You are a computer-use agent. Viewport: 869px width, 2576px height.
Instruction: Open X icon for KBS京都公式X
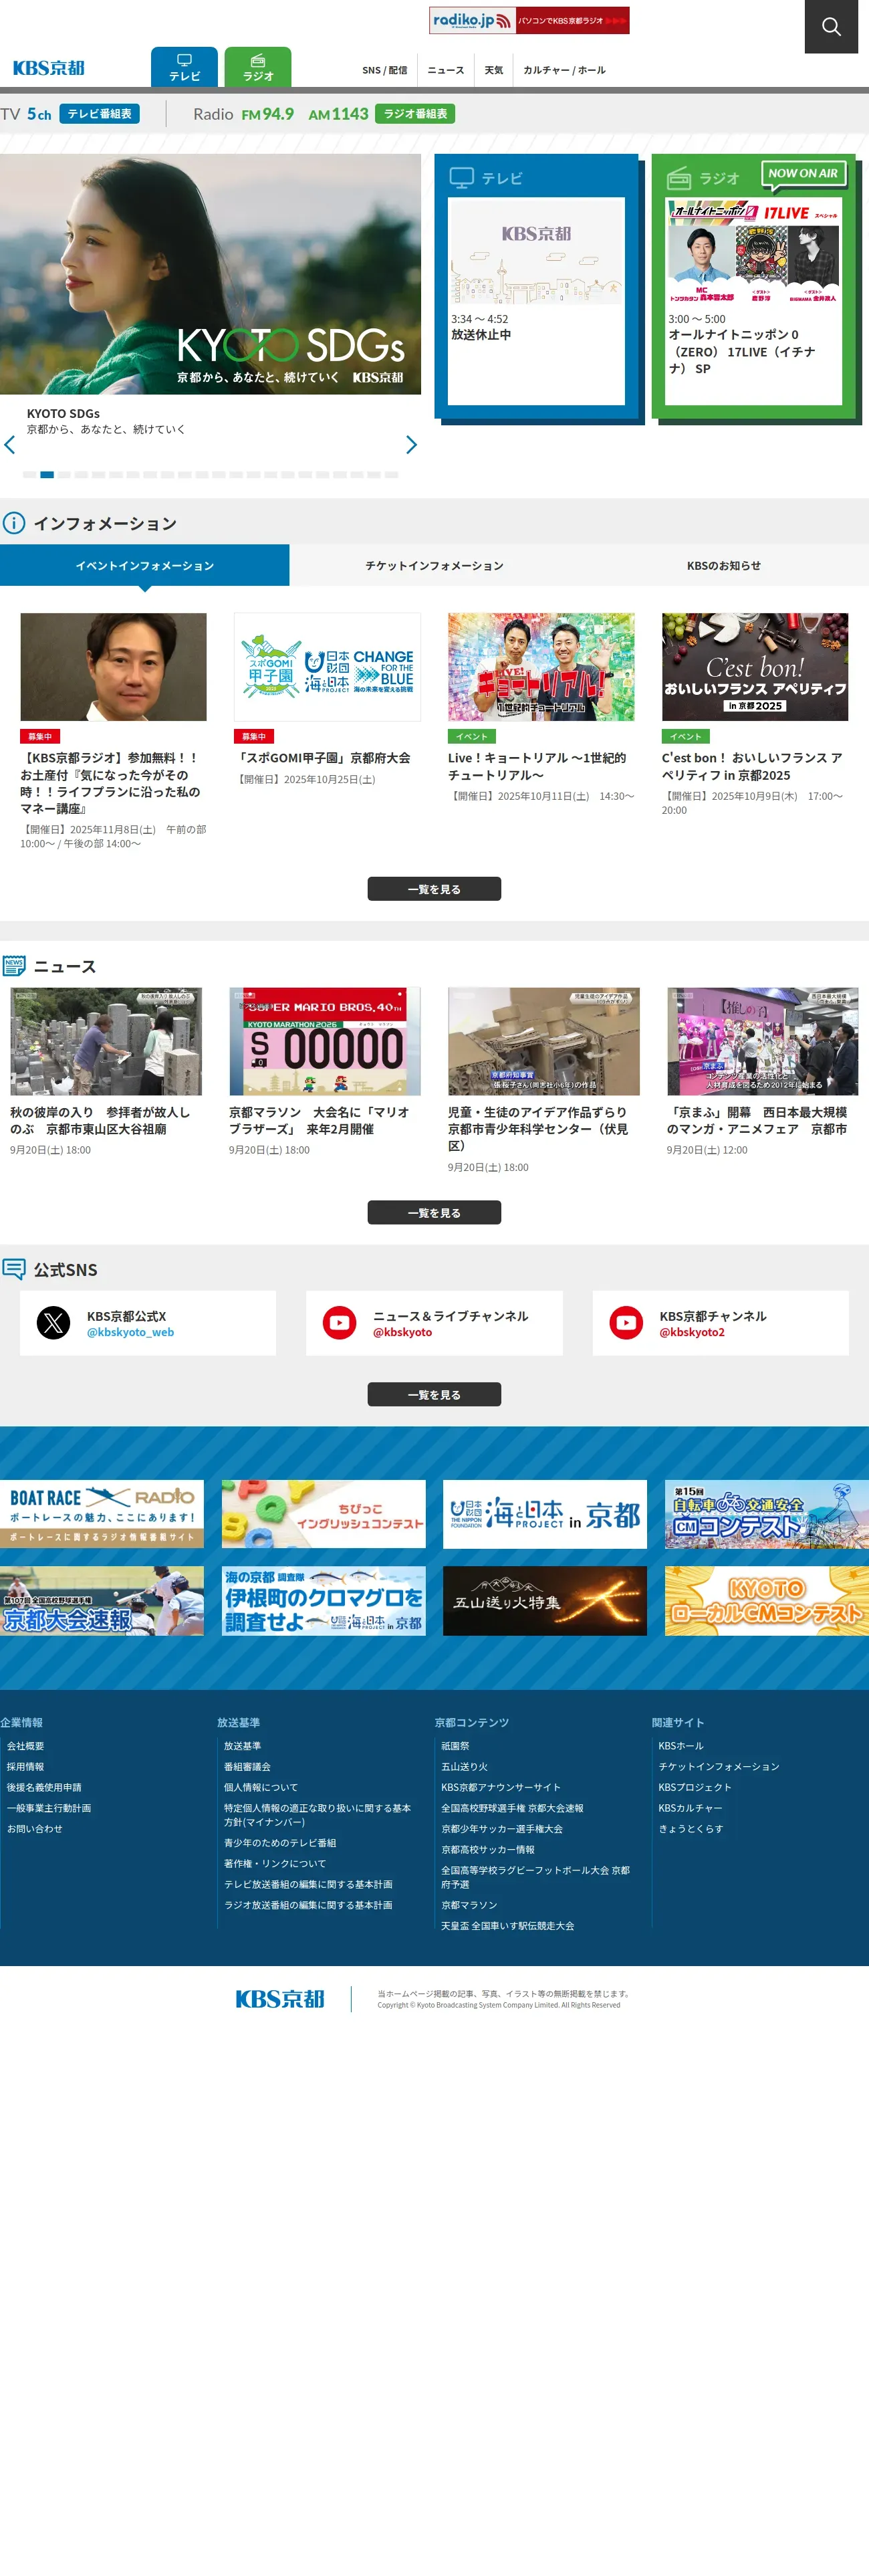click(x=53, y=1323)
